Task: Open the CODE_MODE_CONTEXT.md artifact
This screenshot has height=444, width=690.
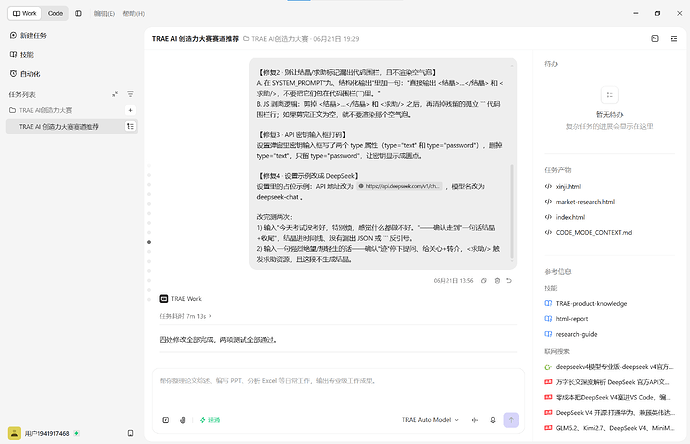Action: [x=594, y=232]
